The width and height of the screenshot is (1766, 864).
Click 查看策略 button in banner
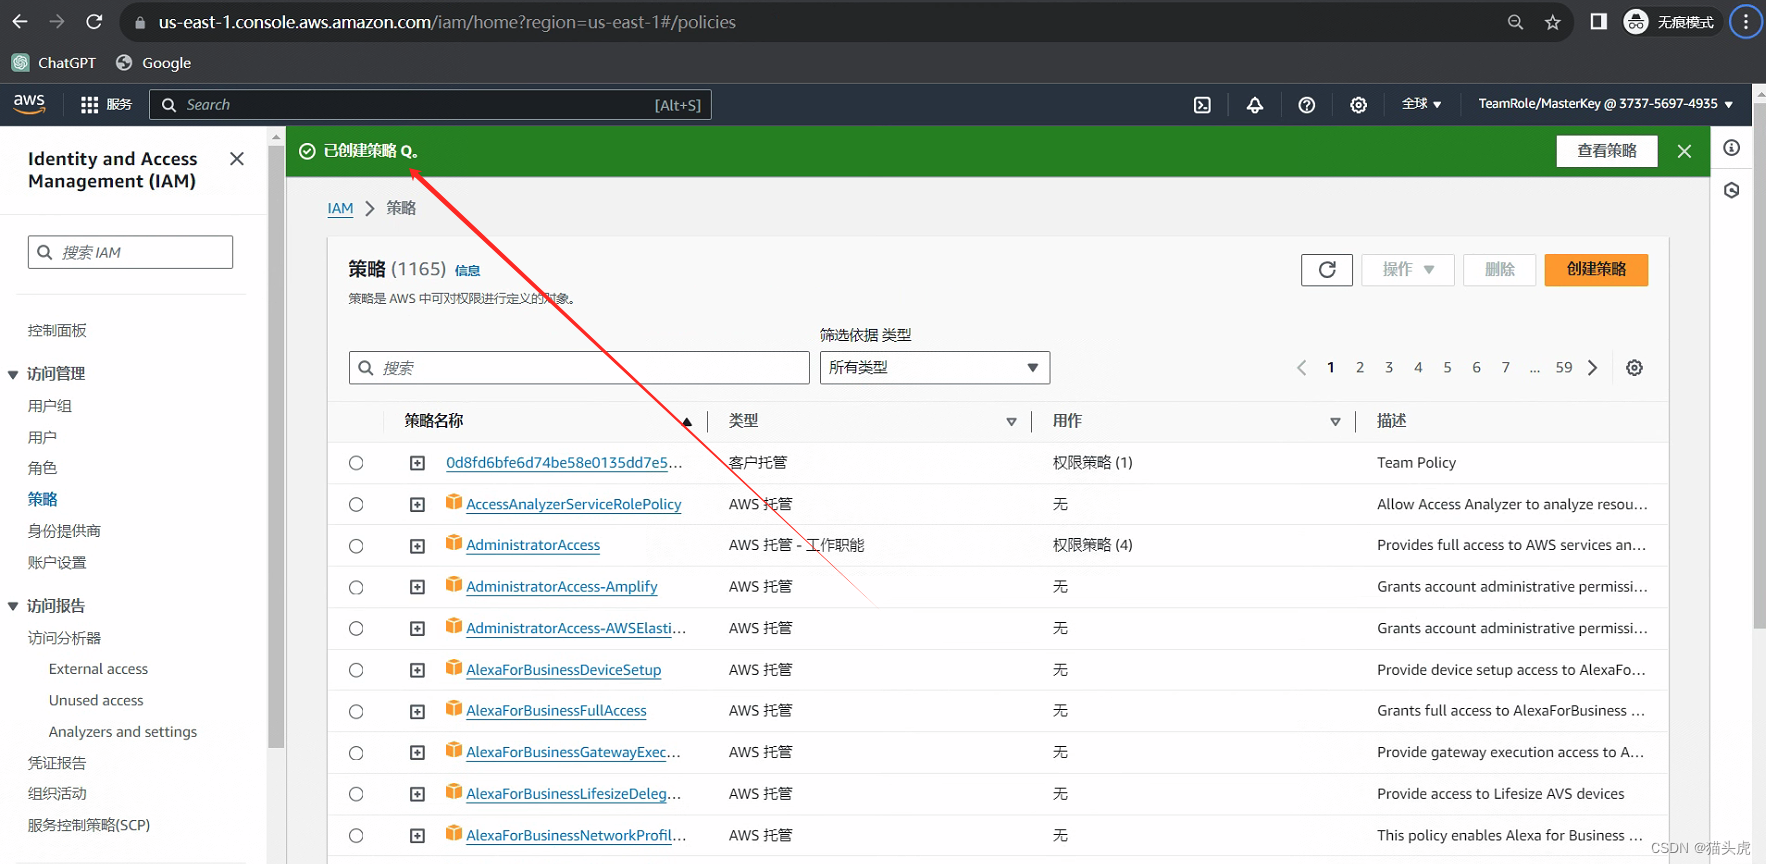pos(1607,151)
